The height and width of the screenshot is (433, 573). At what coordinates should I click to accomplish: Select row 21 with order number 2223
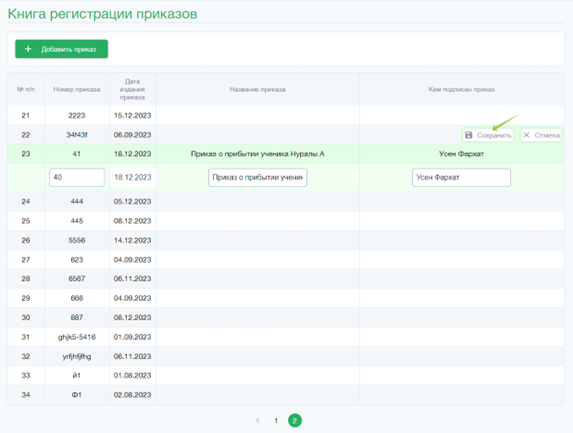pos(286,115)
